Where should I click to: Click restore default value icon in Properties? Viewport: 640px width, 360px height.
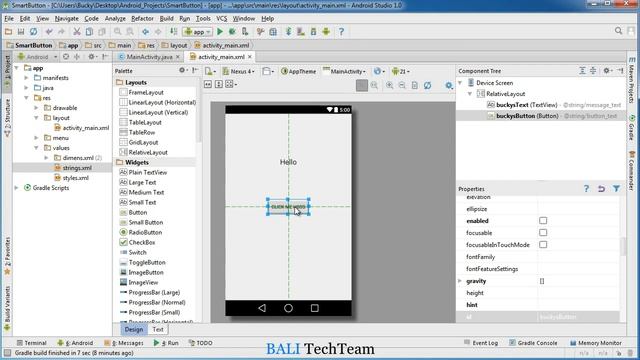[601, 189]
